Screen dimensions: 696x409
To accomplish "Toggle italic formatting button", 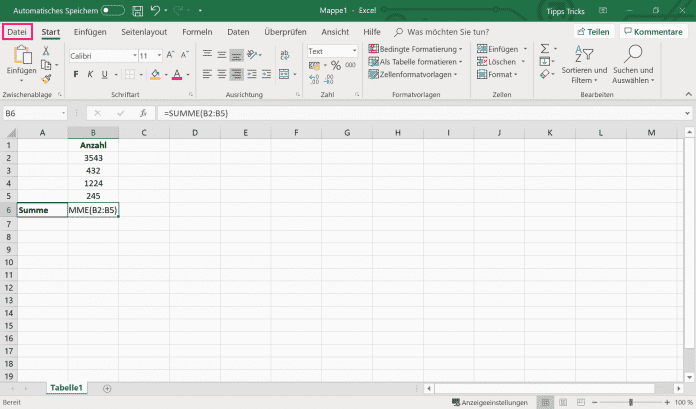I will (90, 74).
